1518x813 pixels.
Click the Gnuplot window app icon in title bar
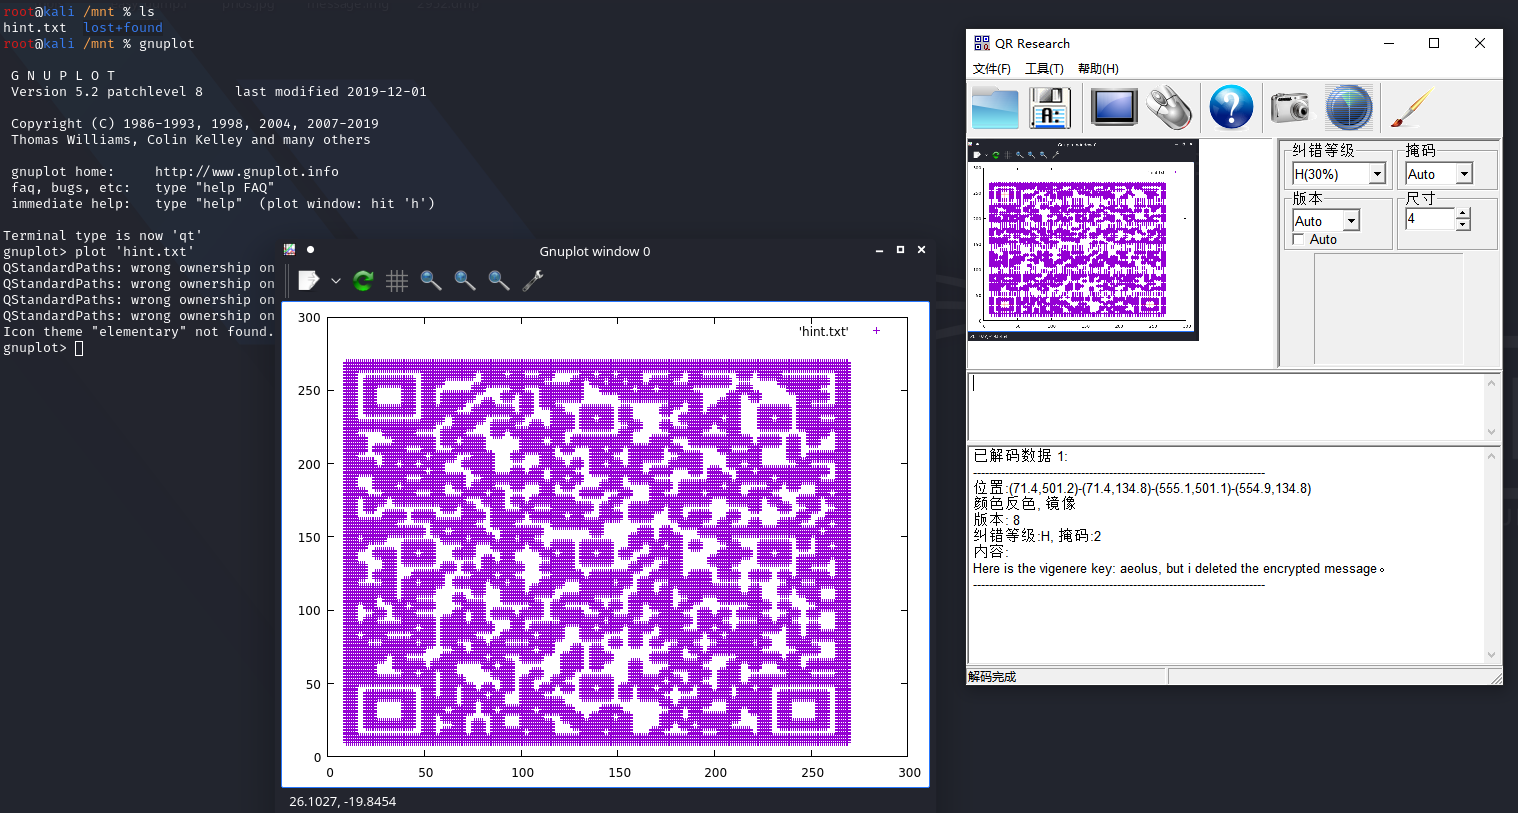tap(290, 250)
